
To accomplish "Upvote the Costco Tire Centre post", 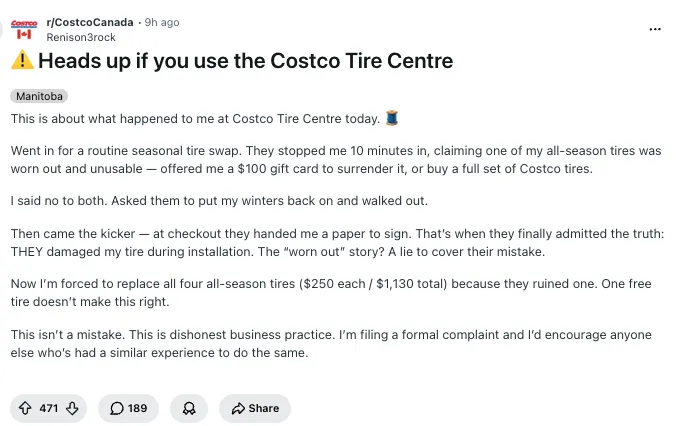I will (x=25, y=408).
